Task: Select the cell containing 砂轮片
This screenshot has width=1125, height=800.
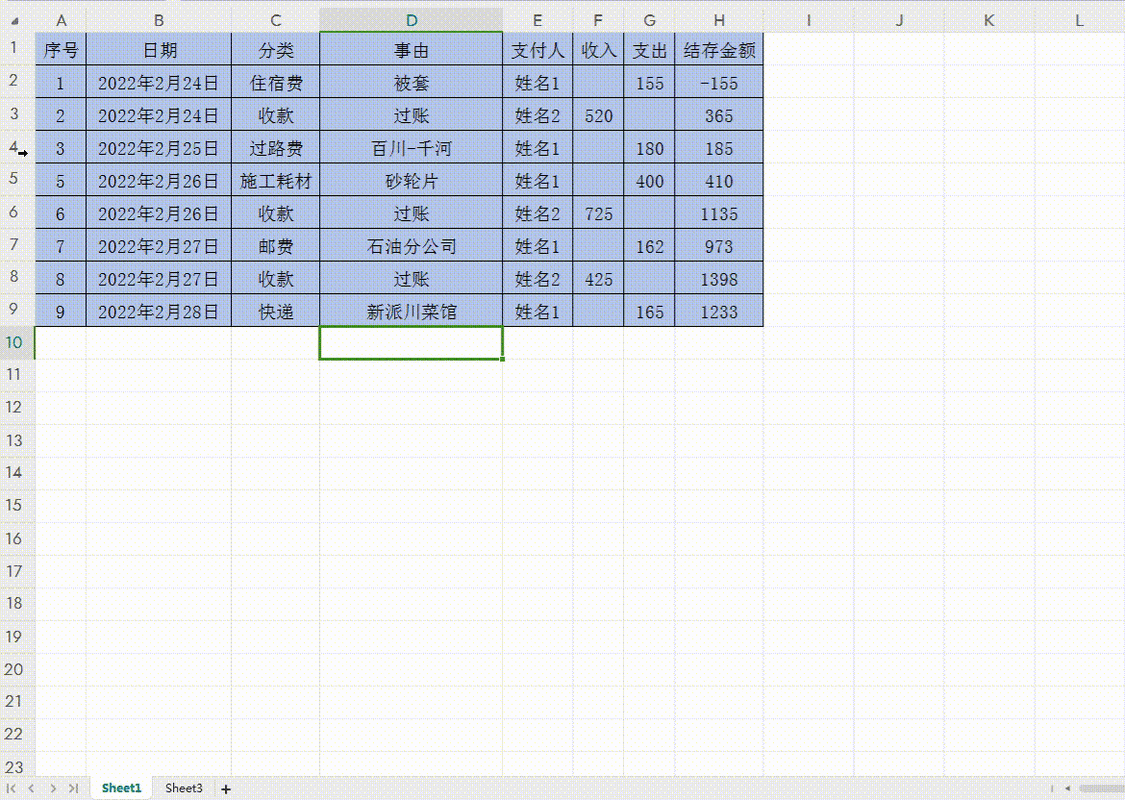Action: (411, 181)
